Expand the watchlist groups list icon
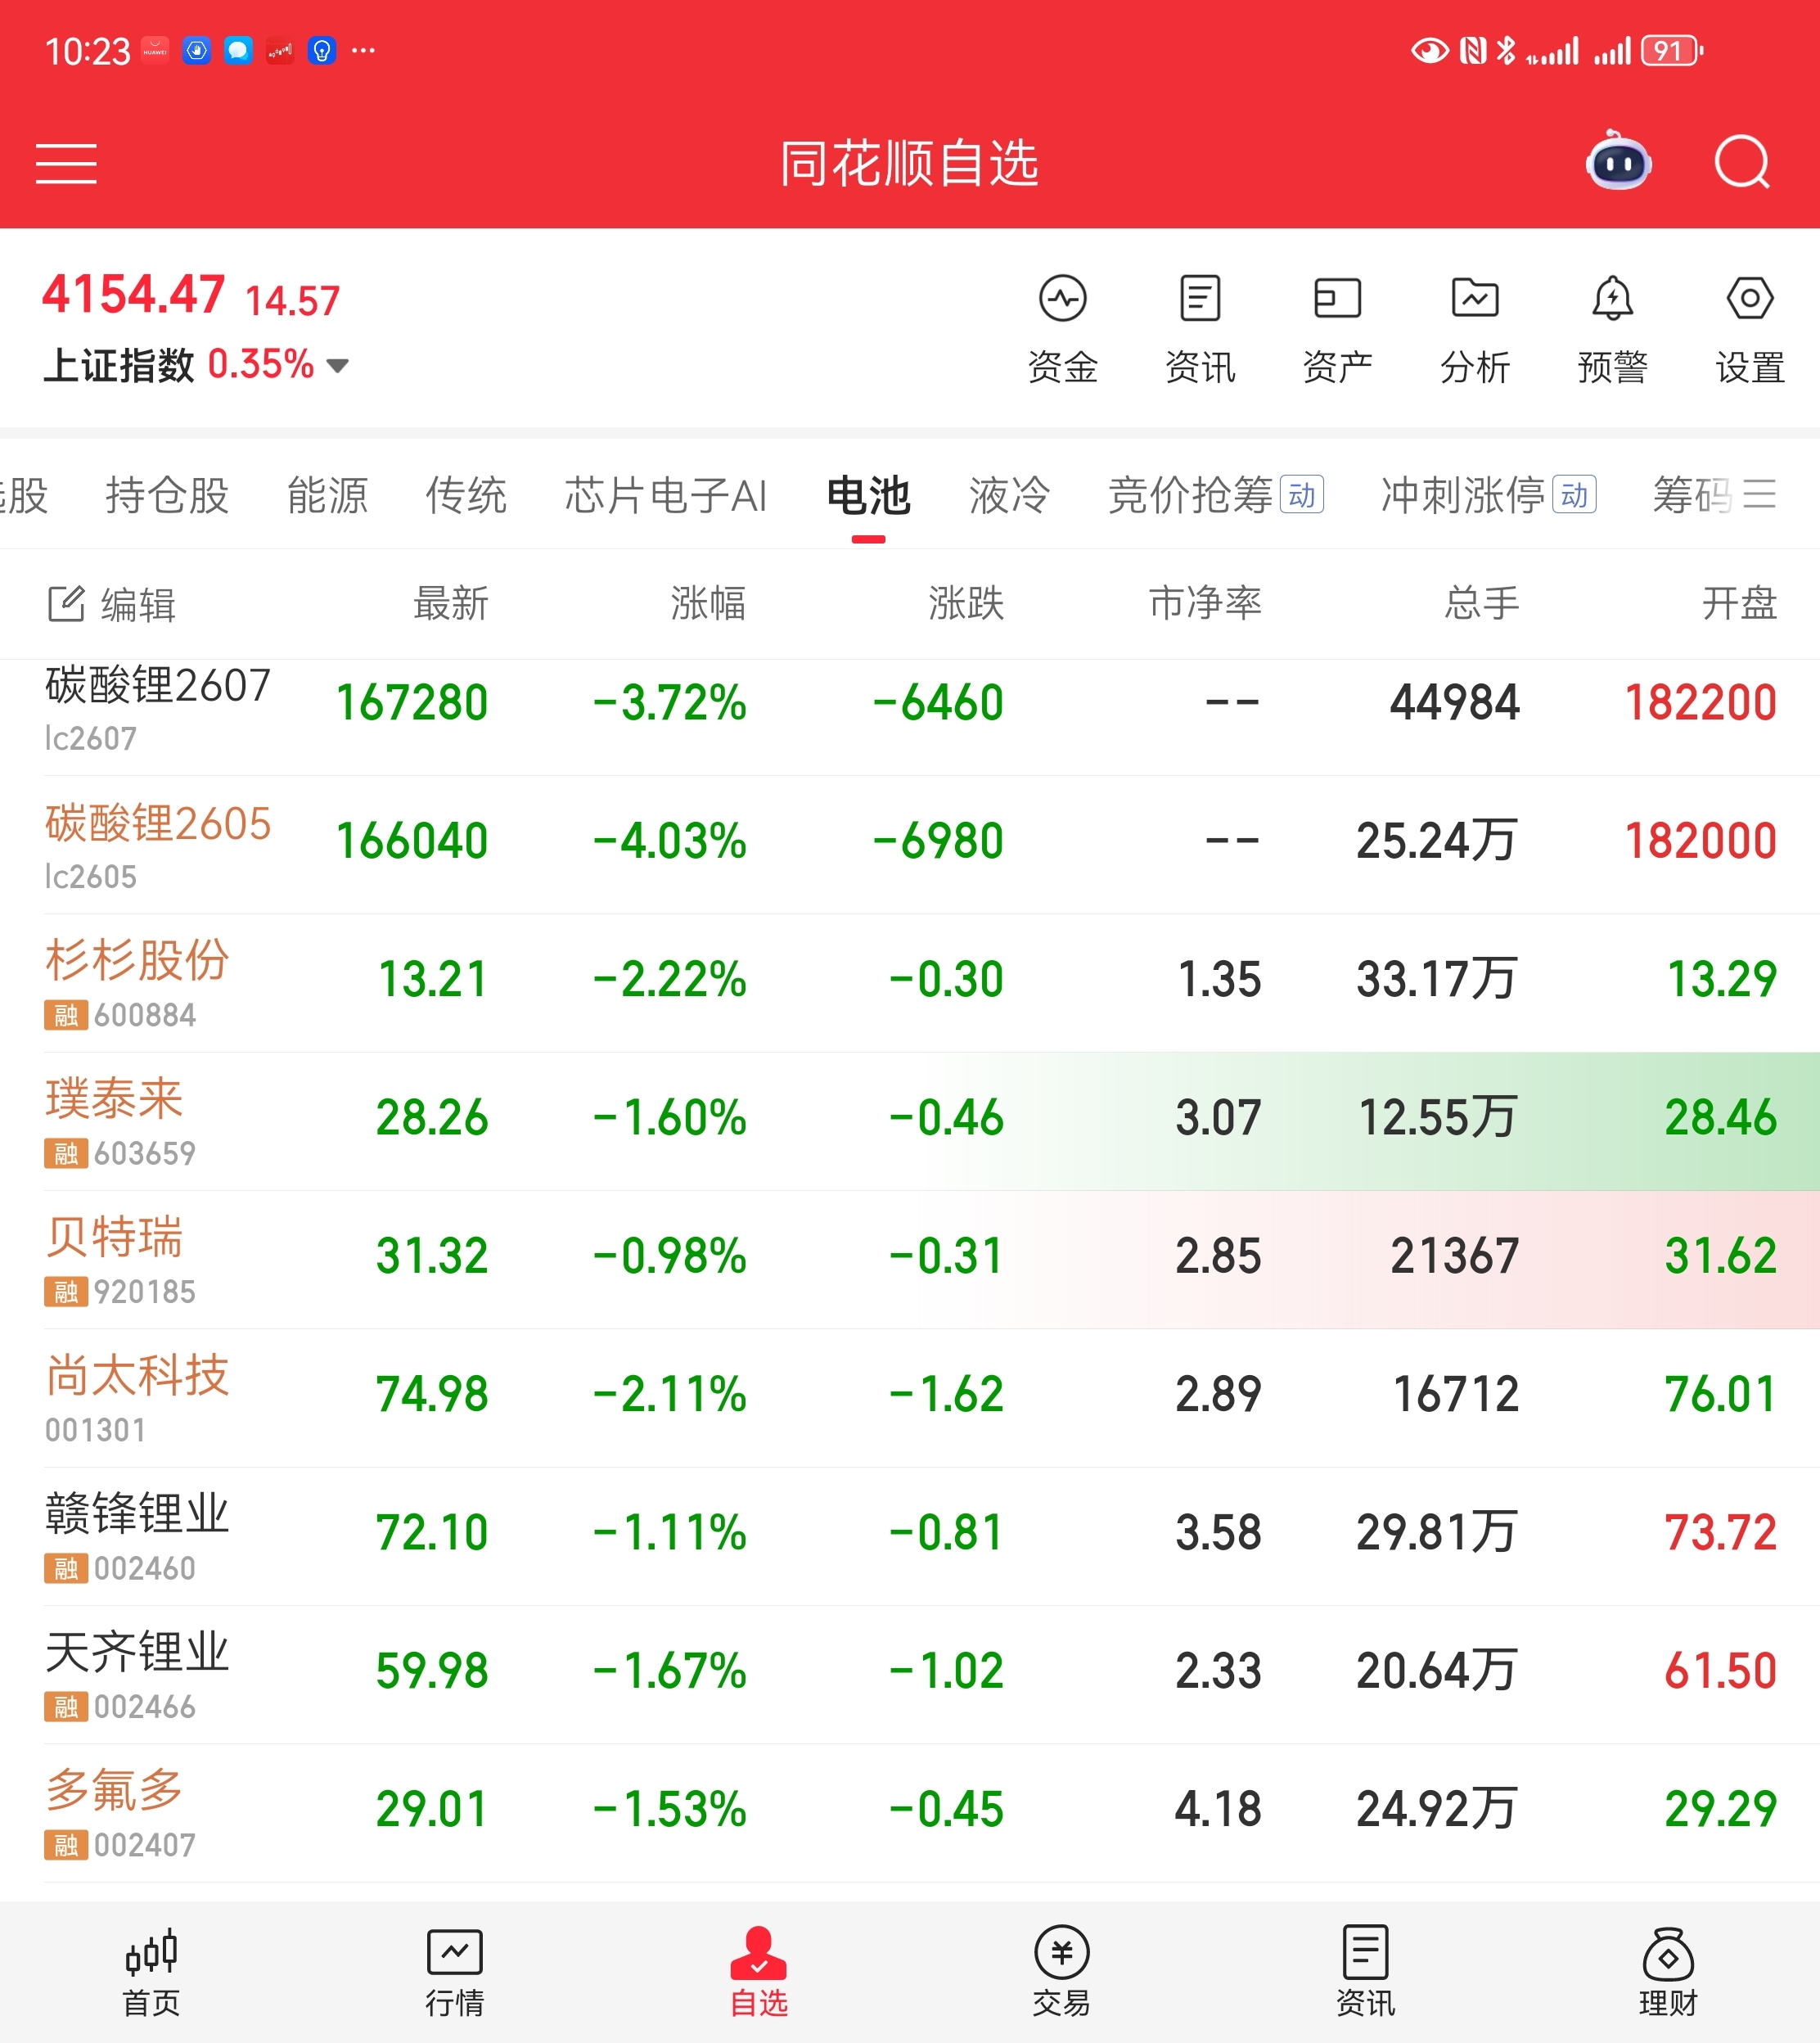The height and width of the screenshot is (2043, 1820). (1759, 495)
